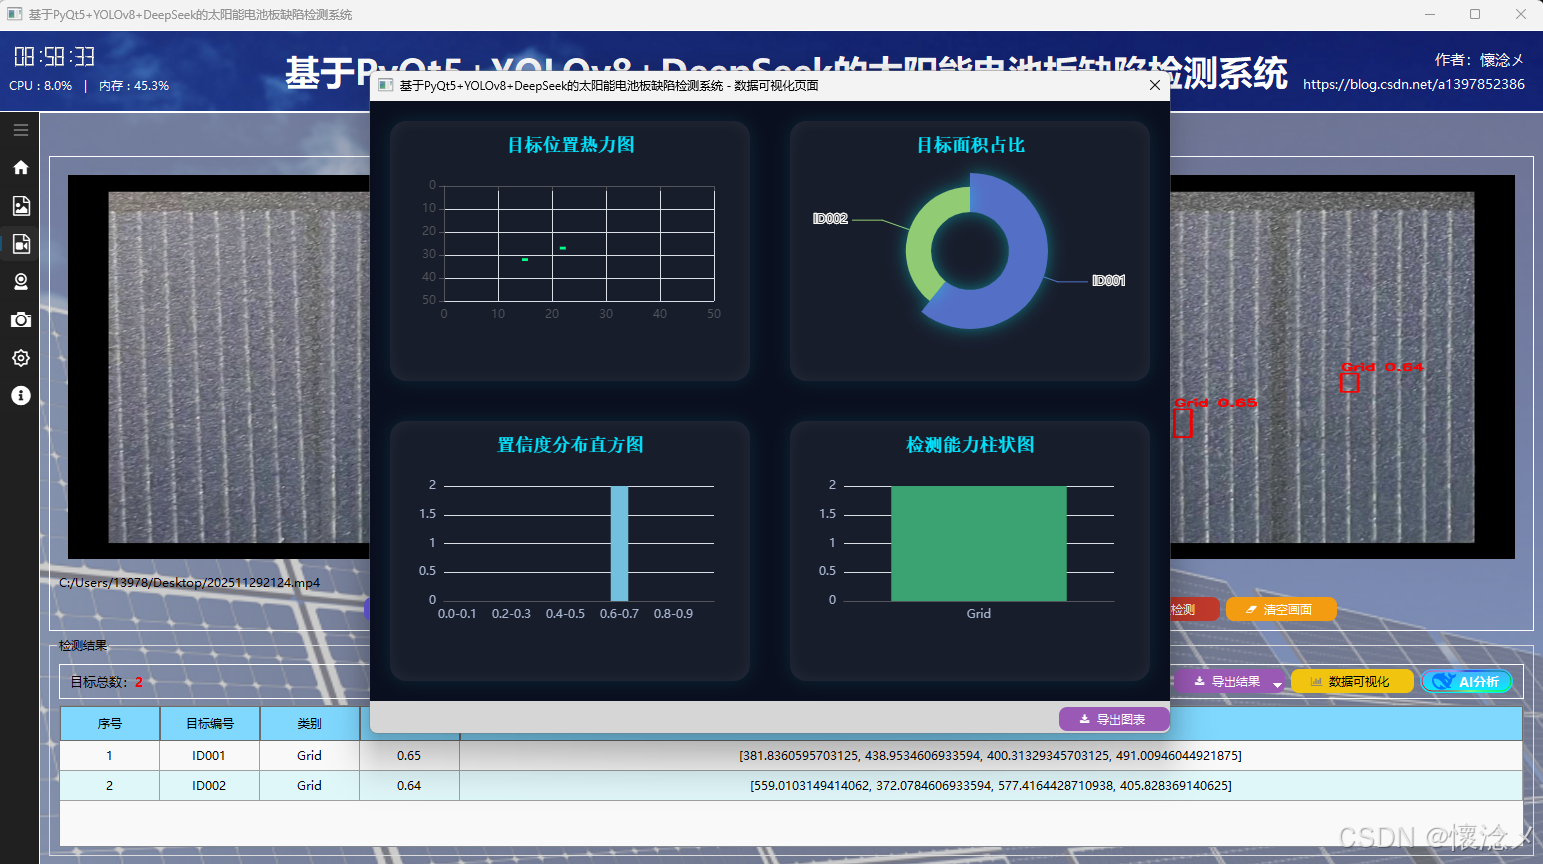Select the video file detection sidebar icon

pos(20,244)
